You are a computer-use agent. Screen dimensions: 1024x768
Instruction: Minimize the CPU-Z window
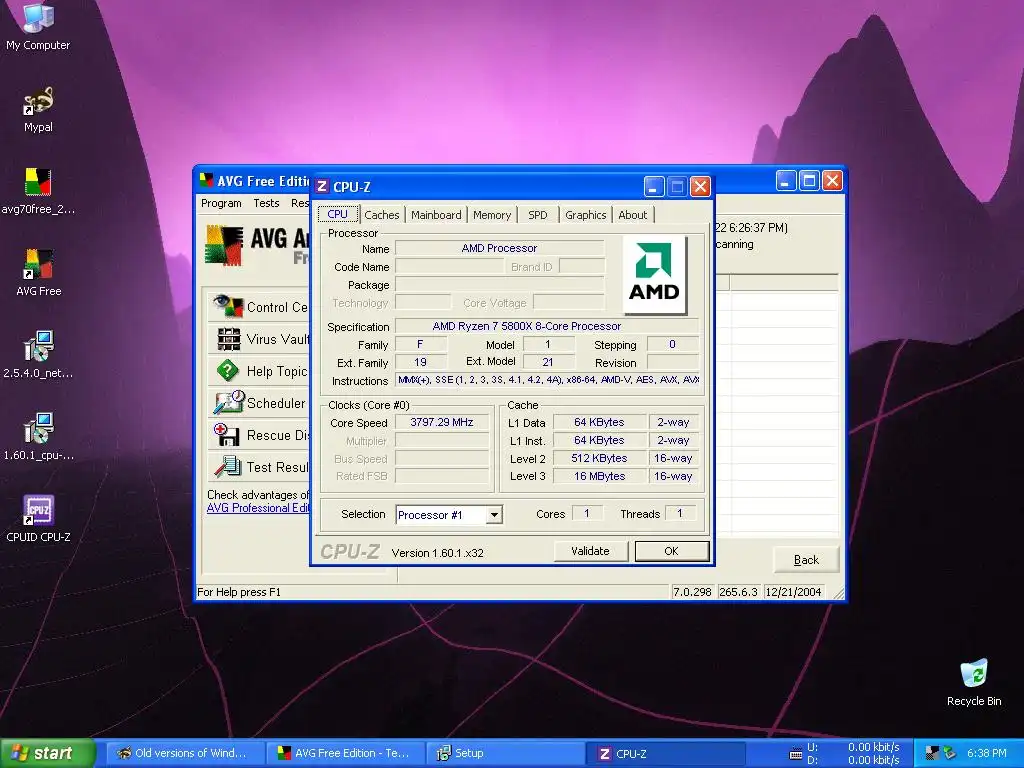[x=654, y=187]
